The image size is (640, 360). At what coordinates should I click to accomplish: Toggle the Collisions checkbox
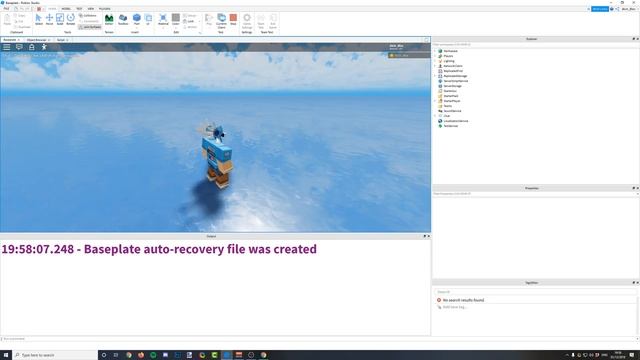coord(88,16)
